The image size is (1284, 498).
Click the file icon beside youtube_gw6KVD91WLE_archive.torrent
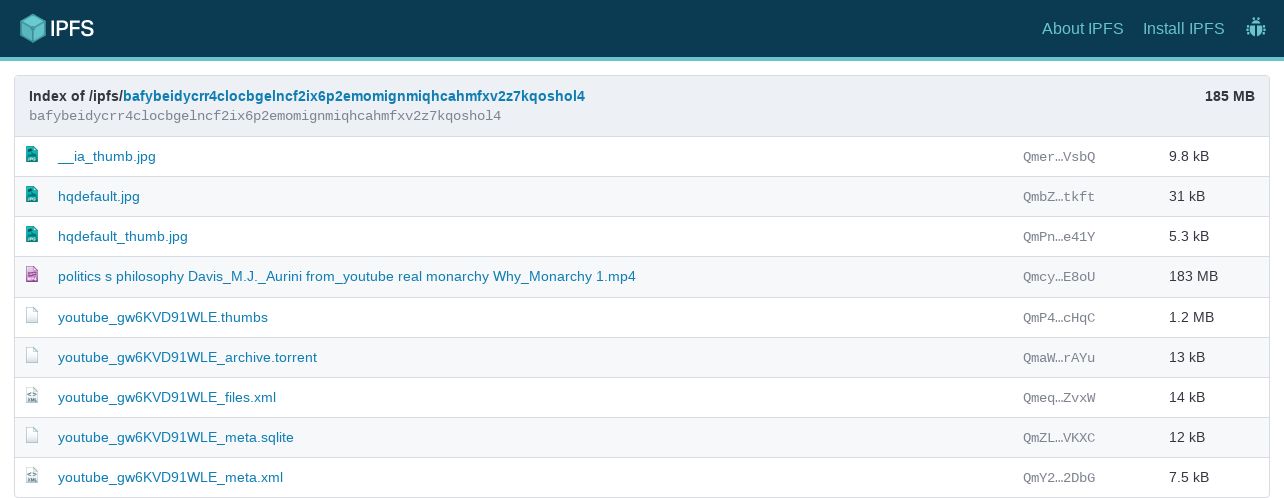[x=32, y=355]
